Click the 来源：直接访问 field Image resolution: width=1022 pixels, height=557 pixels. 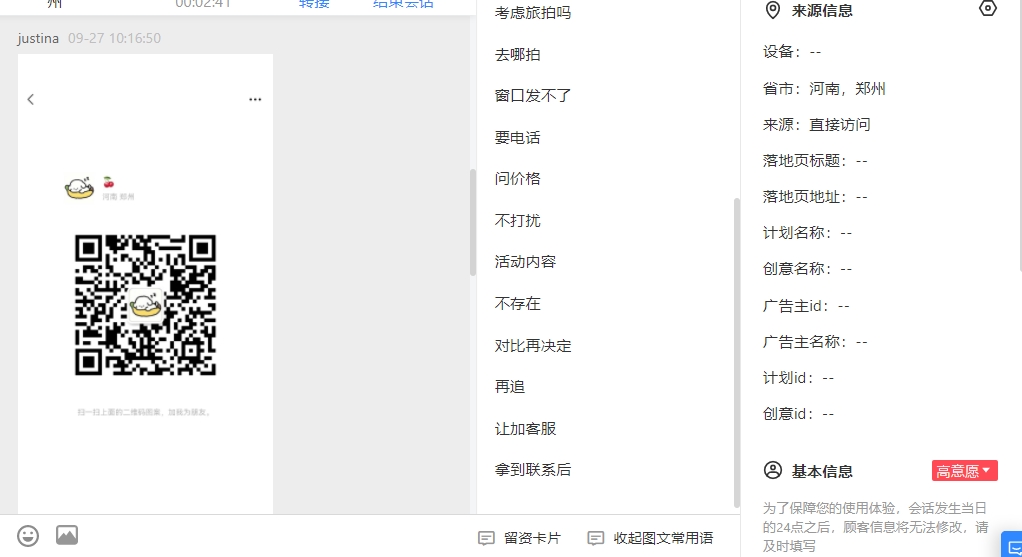click(817, 124)
